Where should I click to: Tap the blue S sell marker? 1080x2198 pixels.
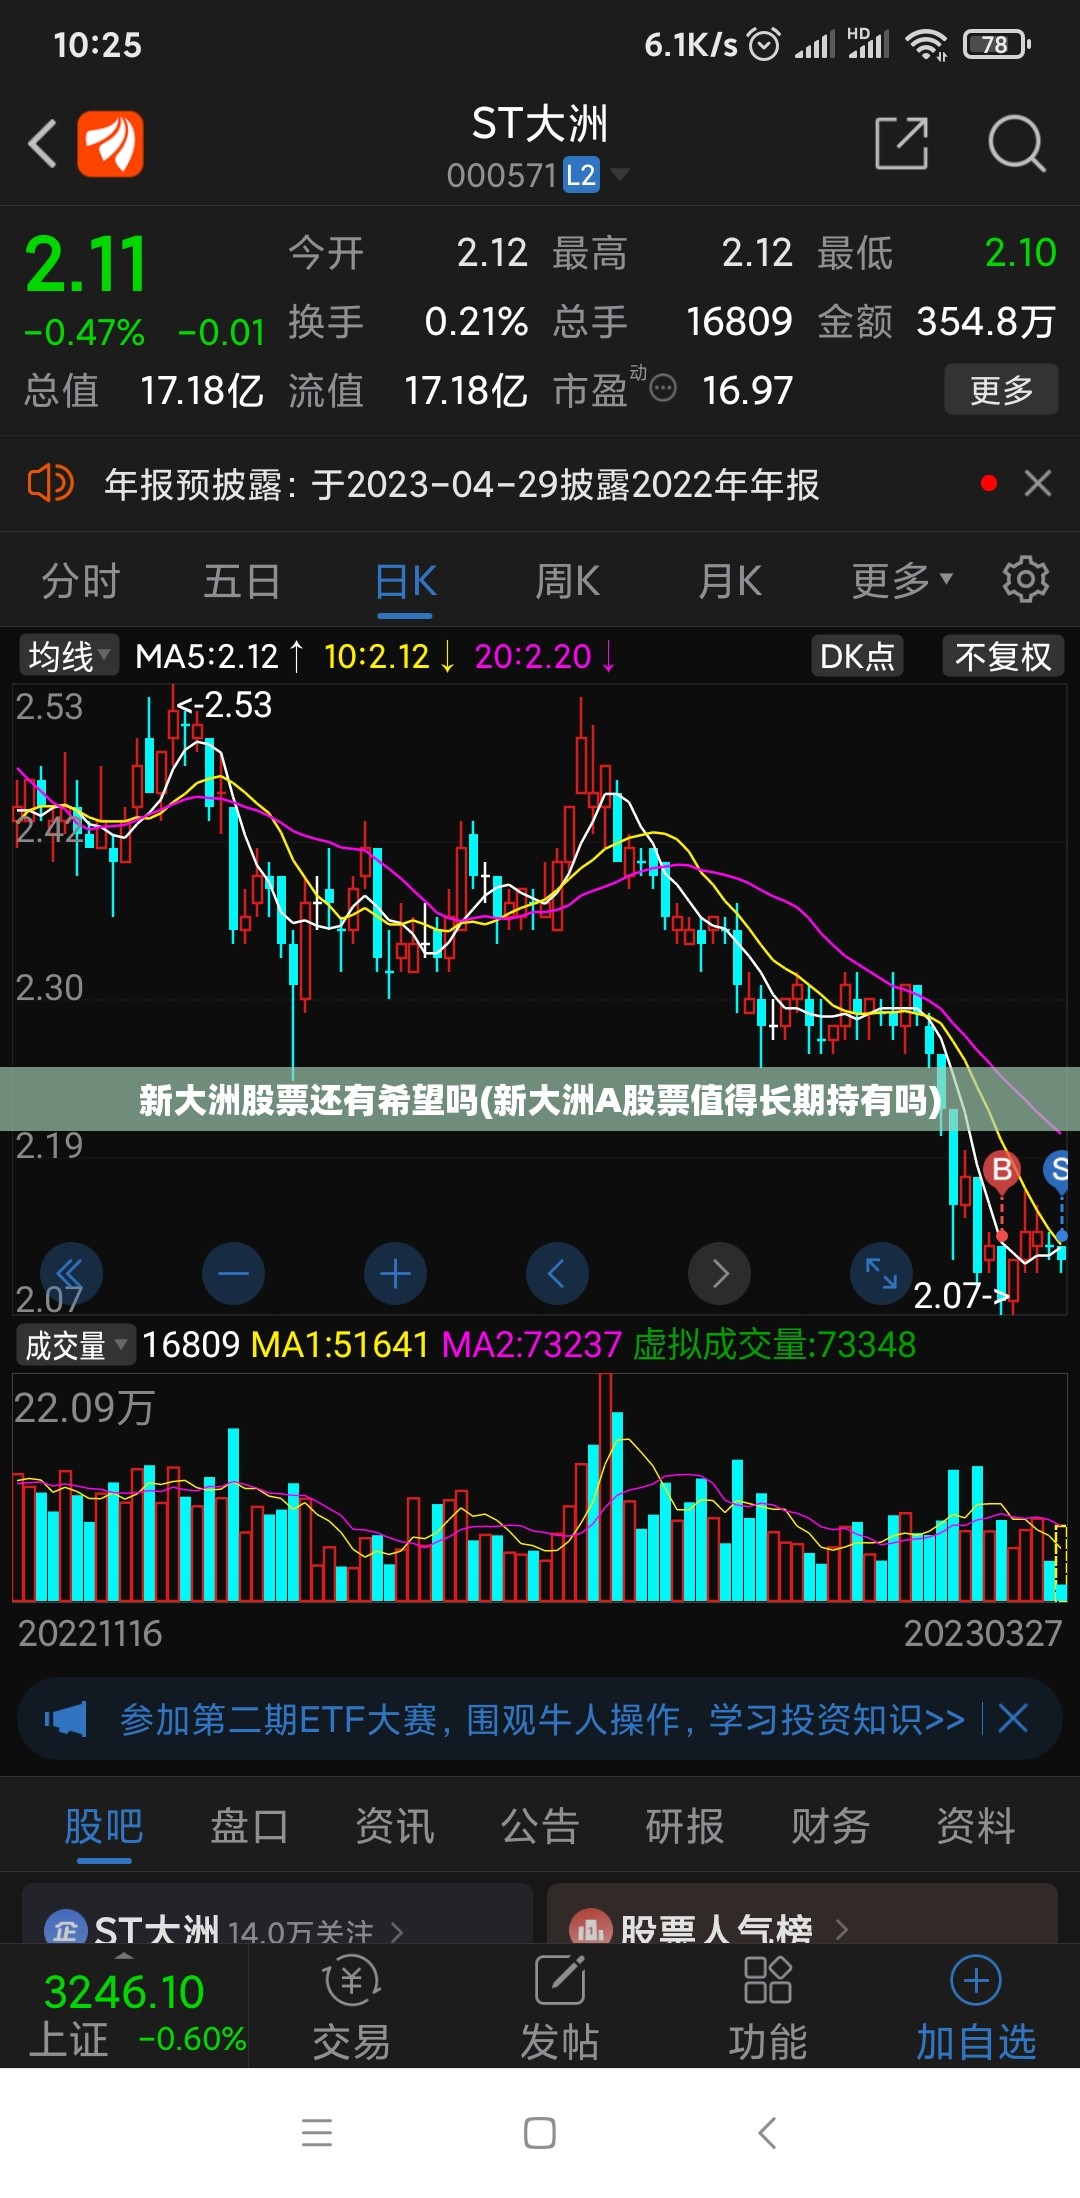pos(1058,1169)
